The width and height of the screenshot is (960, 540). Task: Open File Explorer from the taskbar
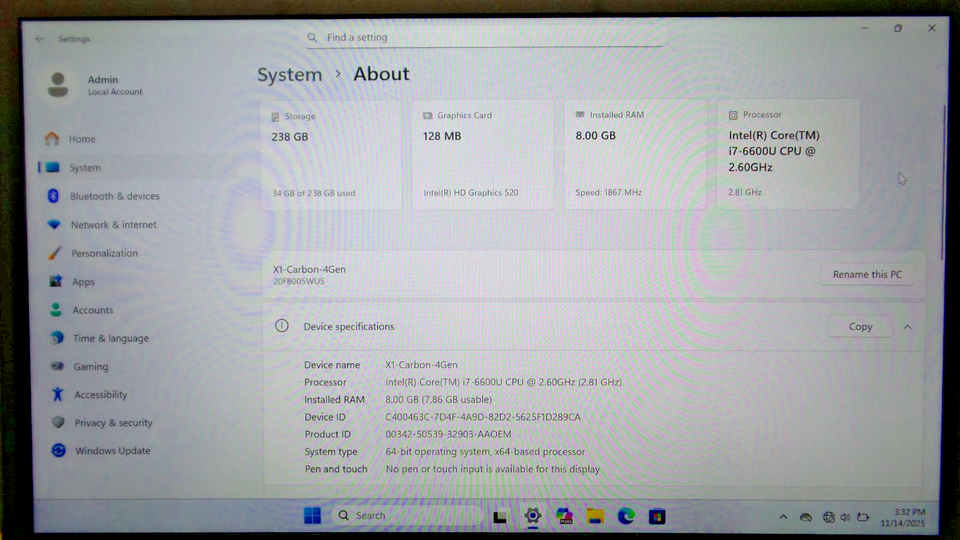(x=595, y=516)
